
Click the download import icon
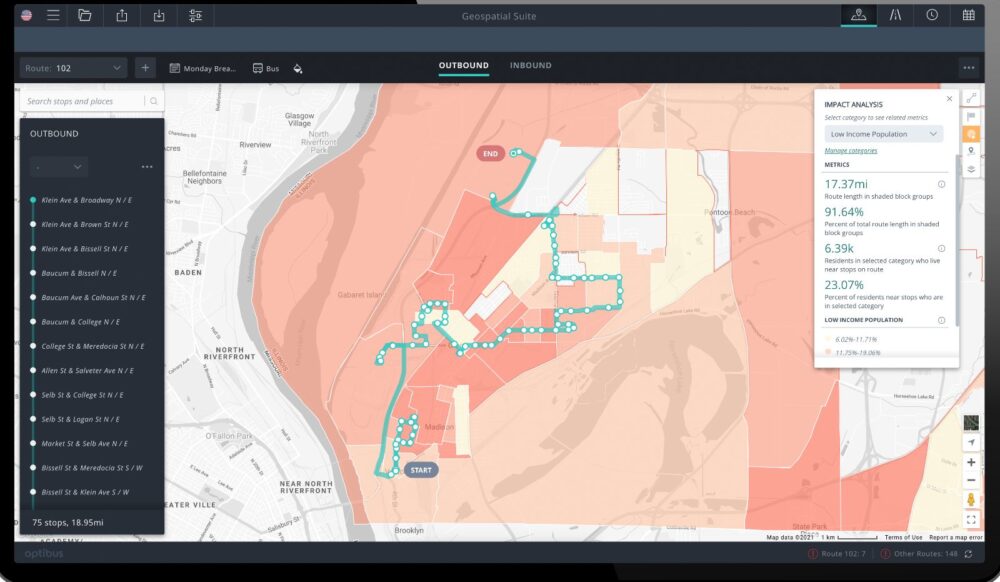159,15
